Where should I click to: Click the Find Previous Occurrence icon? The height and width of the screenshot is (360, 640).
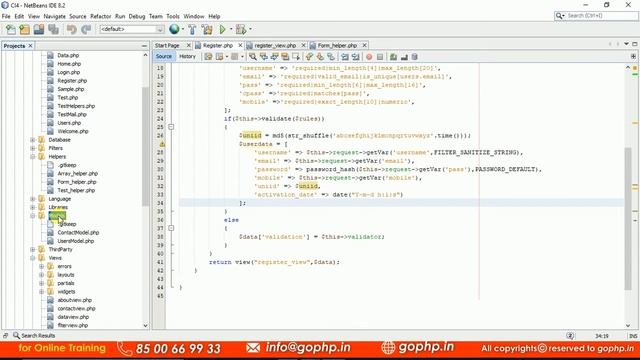[x=264, y=57]
